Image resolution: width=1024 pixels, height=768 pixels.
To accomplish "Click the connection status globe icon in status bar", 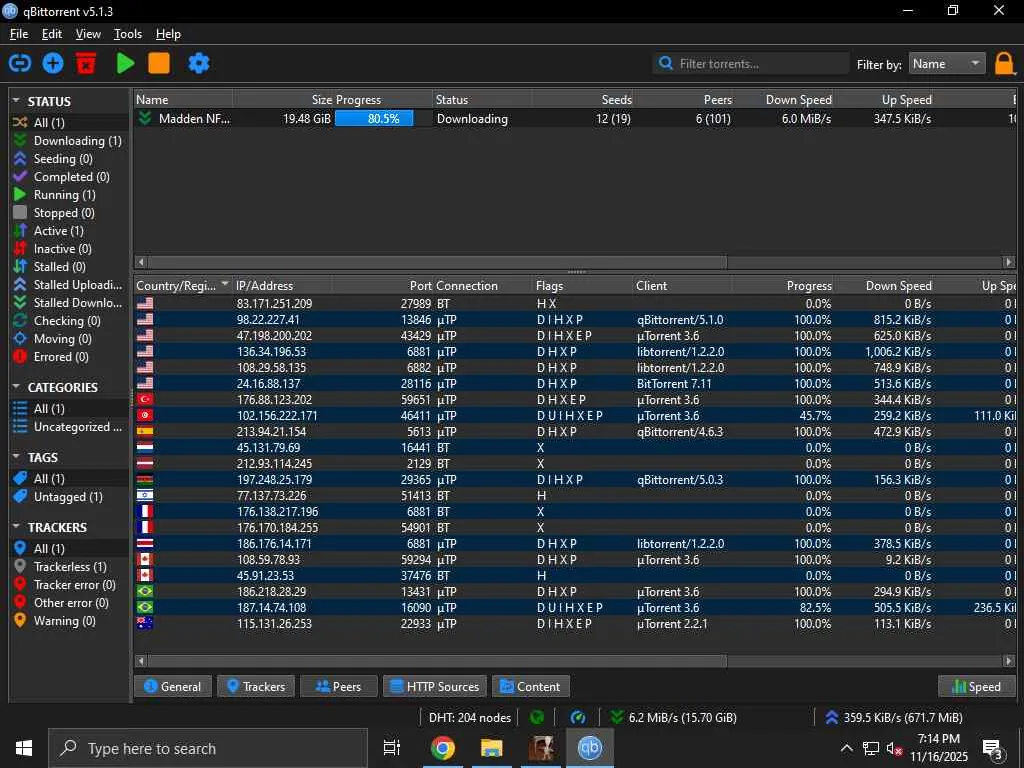I will coord(537,718).
